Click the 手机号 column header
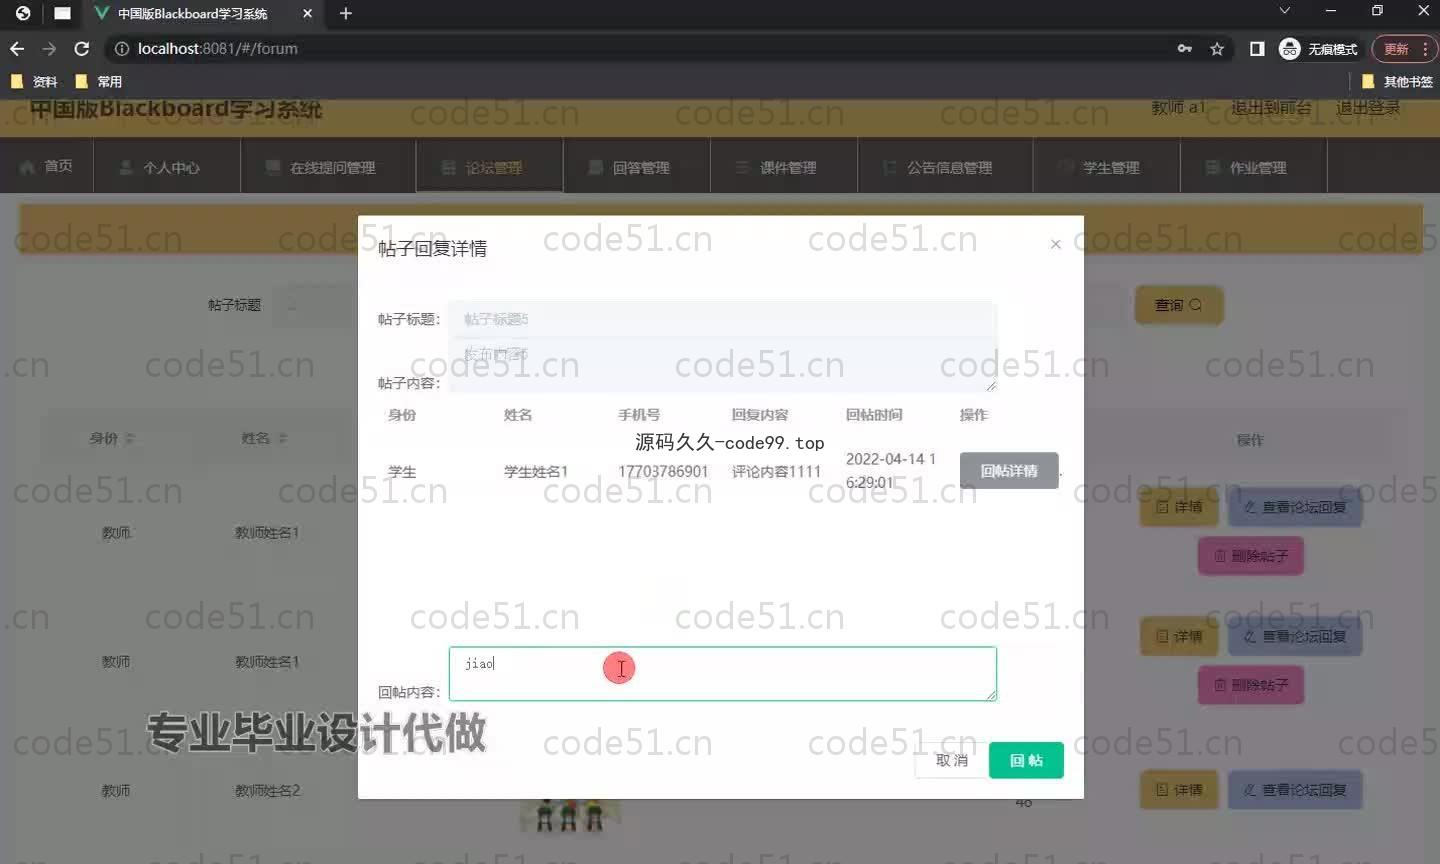This screenshot has width=1440, height=864. pyautogui.click(x=639, y=414)
